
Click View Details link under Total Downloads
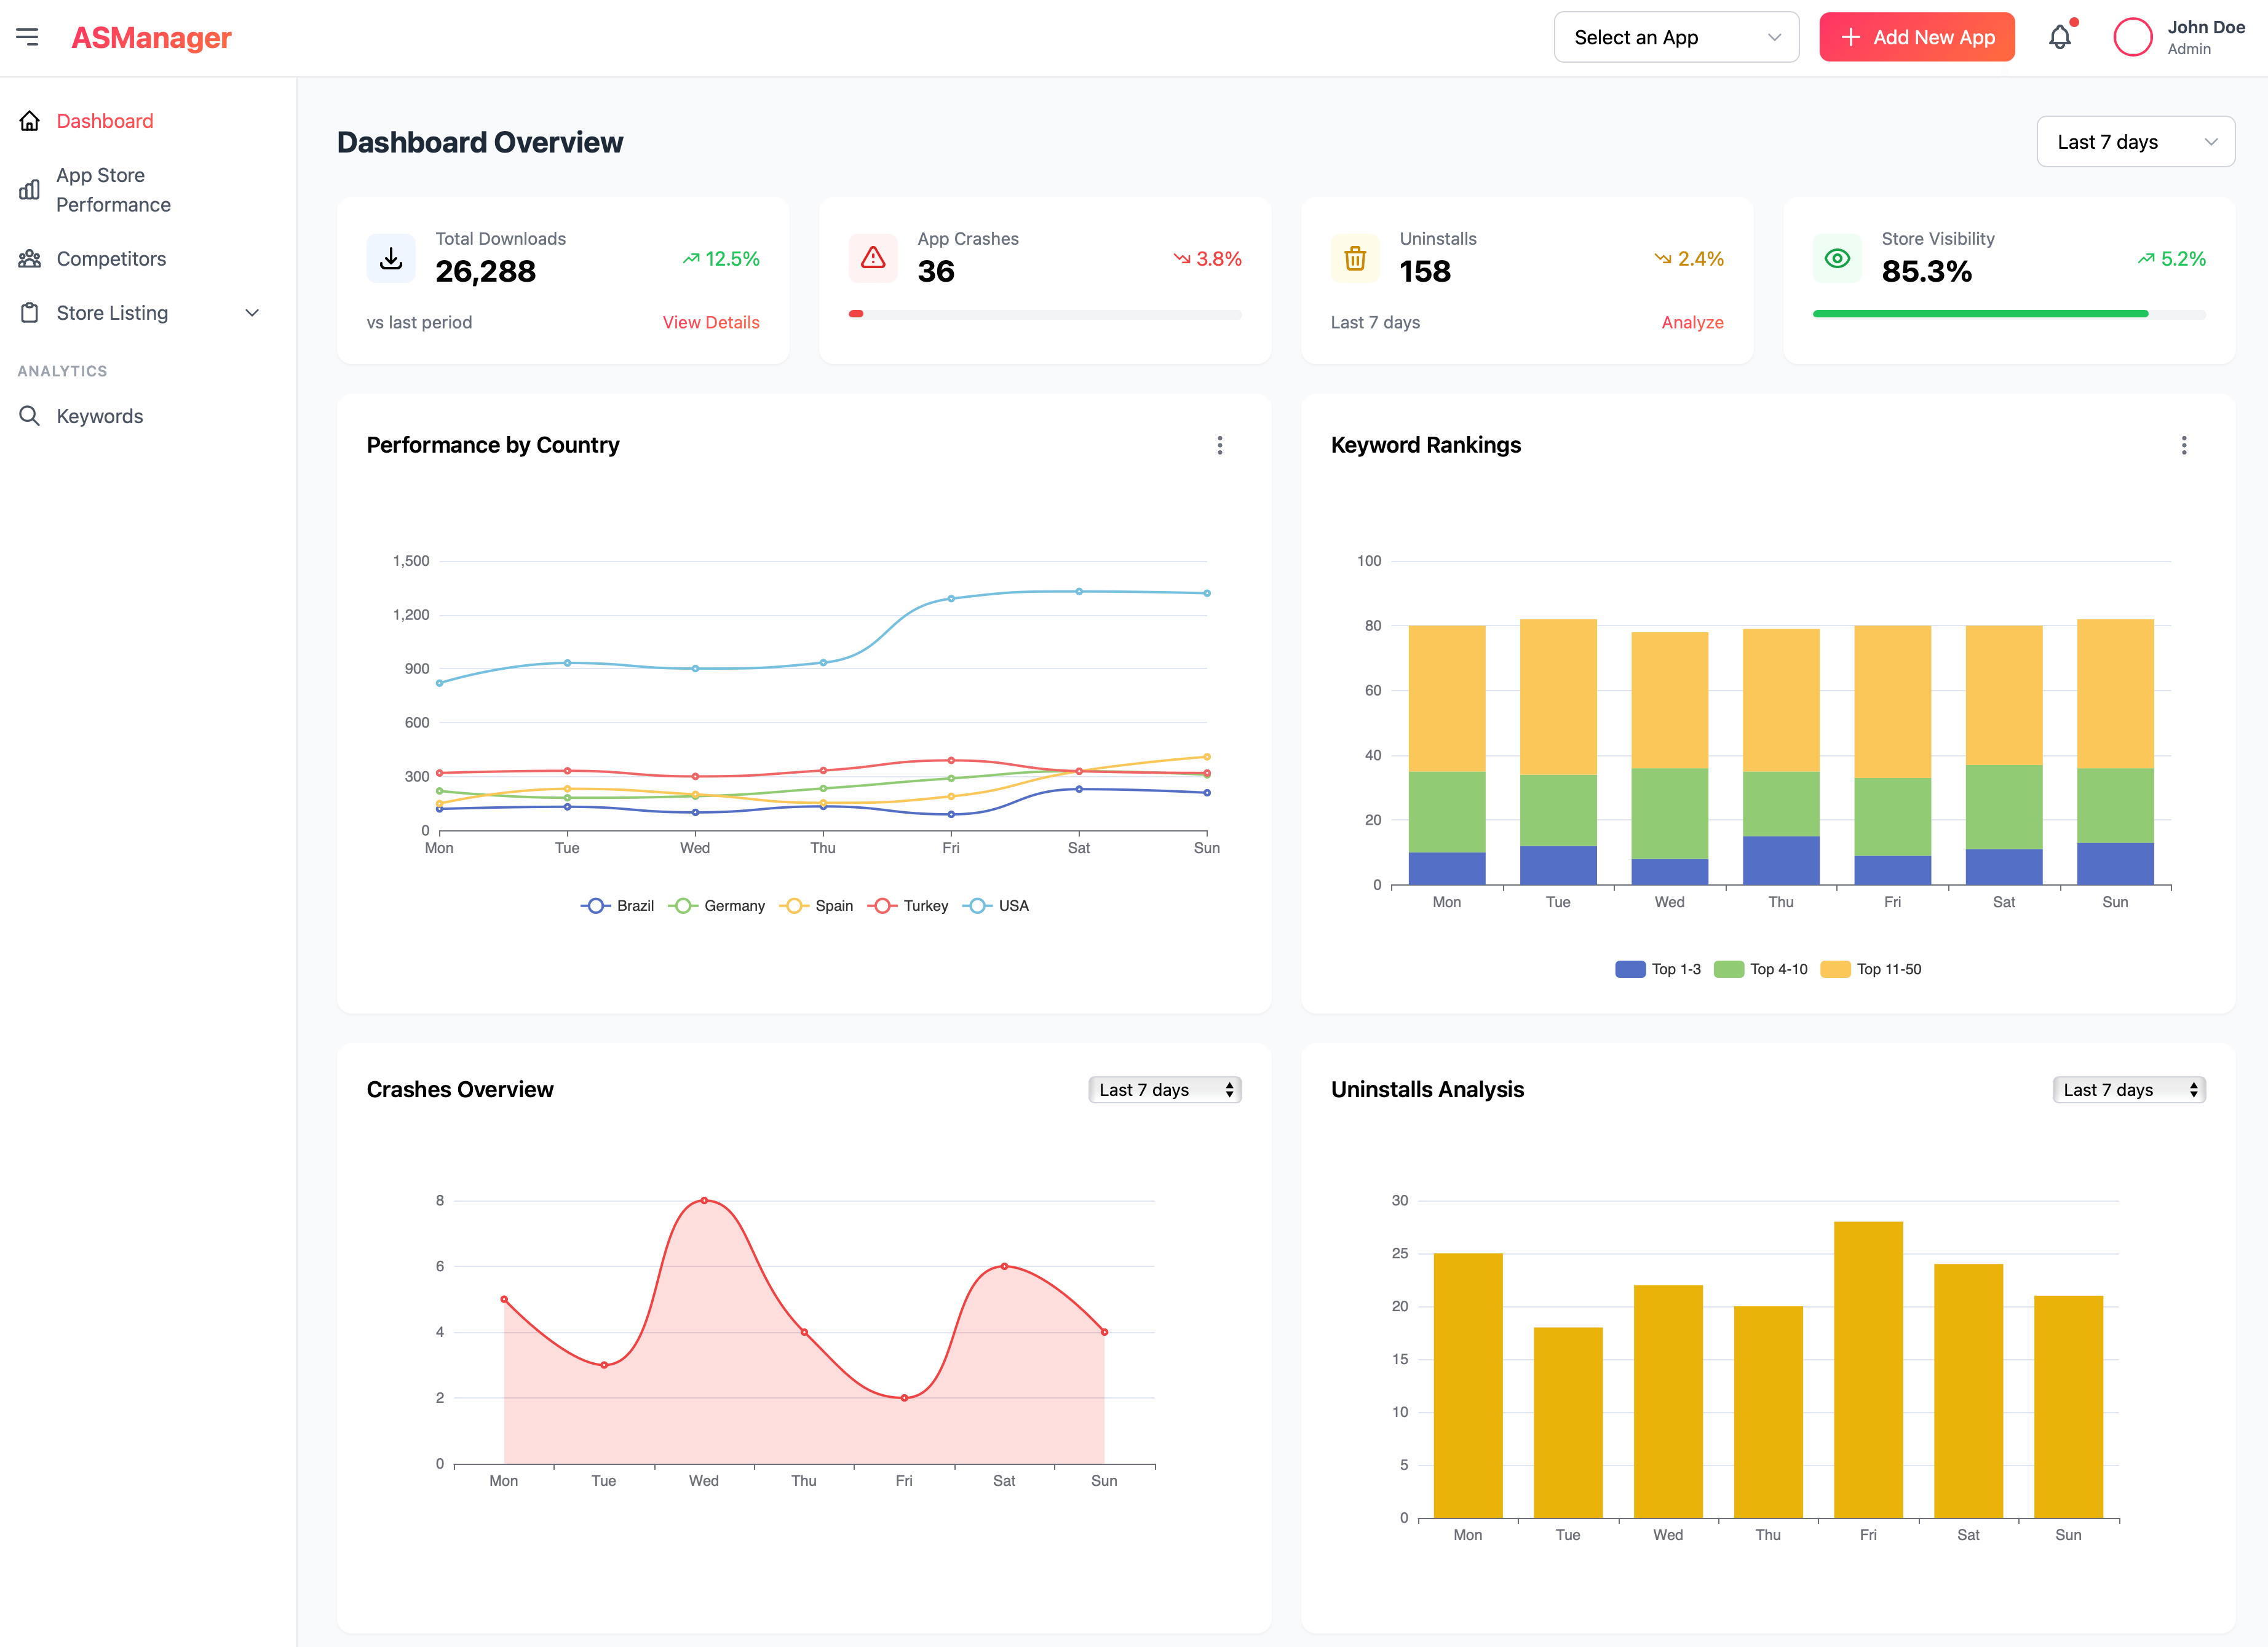click(712, 322)
